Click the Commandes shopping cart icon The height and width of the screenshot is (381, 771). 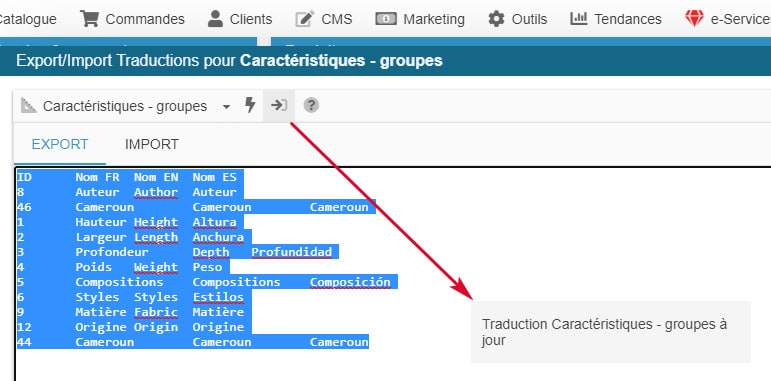89,19
